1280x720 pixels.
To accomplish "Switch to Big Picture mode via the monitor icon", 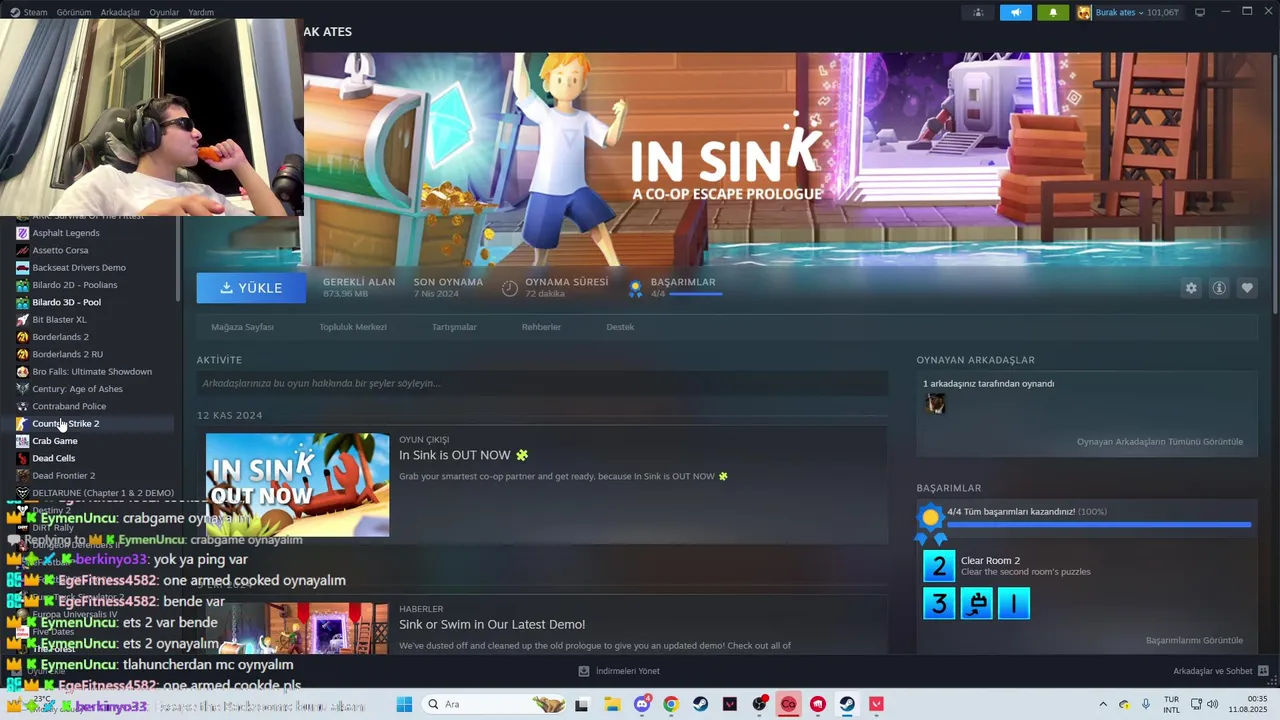I will pyautogui.click(x=1200, y=12).
